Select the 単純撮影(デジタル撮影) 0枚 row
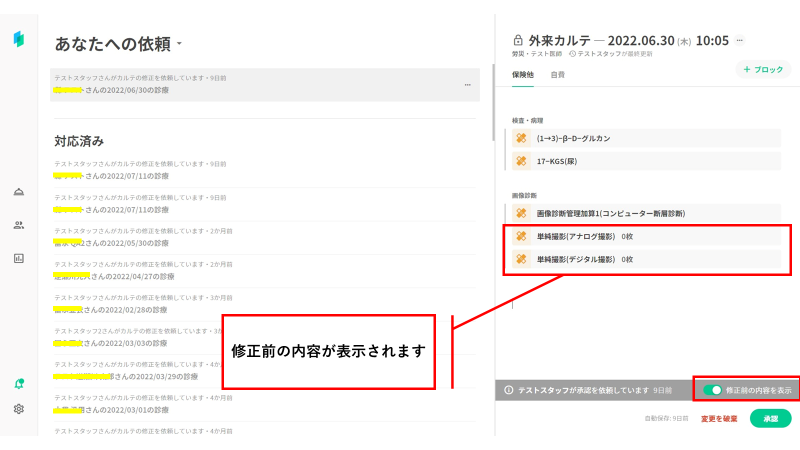This screenshot has height=450, width=800. [x=646, y=259]
